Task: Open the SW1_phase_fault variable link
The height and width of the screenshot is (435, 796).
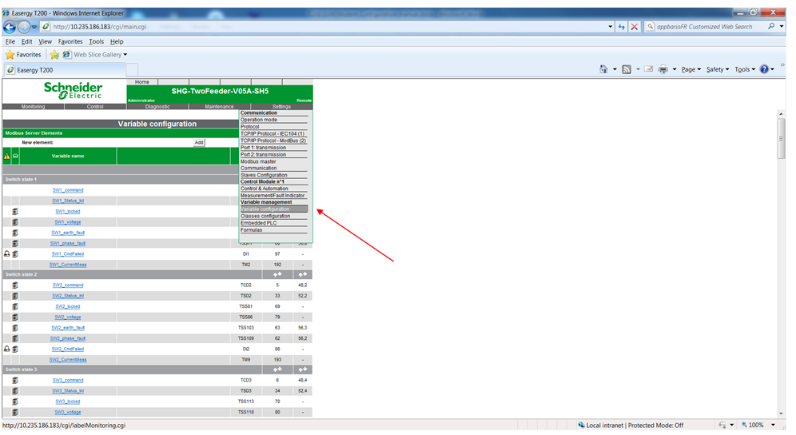Action: (x=68, y=244)
